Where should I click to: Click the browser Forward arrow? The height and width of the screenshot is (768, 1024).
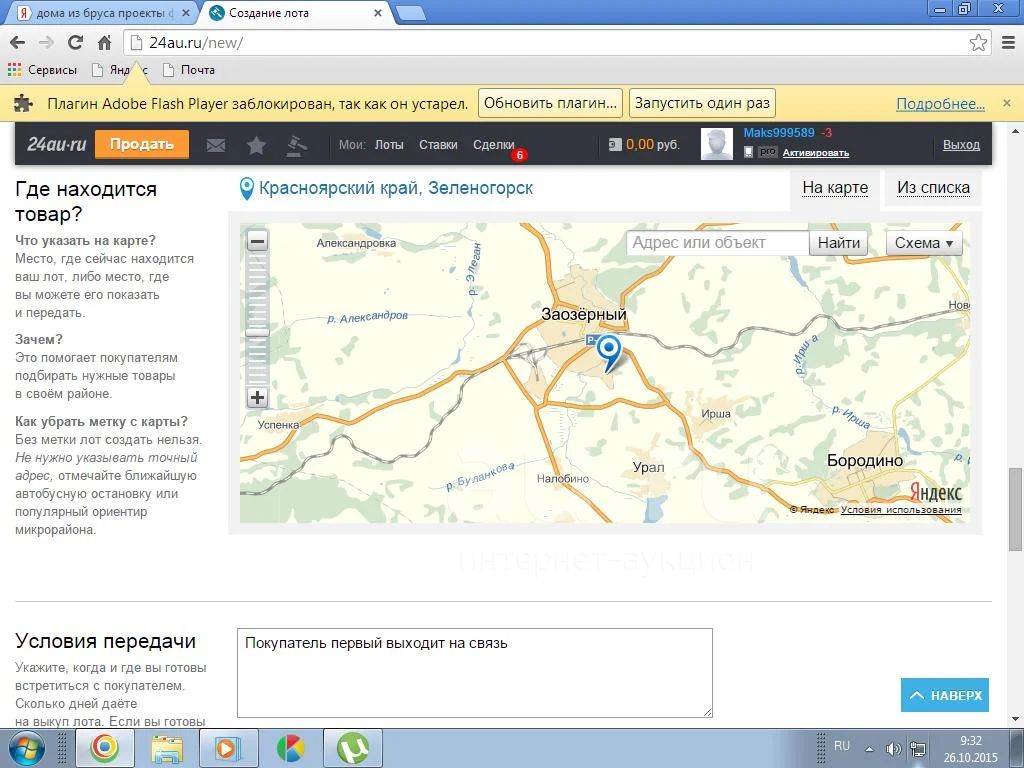pos(46,42)
